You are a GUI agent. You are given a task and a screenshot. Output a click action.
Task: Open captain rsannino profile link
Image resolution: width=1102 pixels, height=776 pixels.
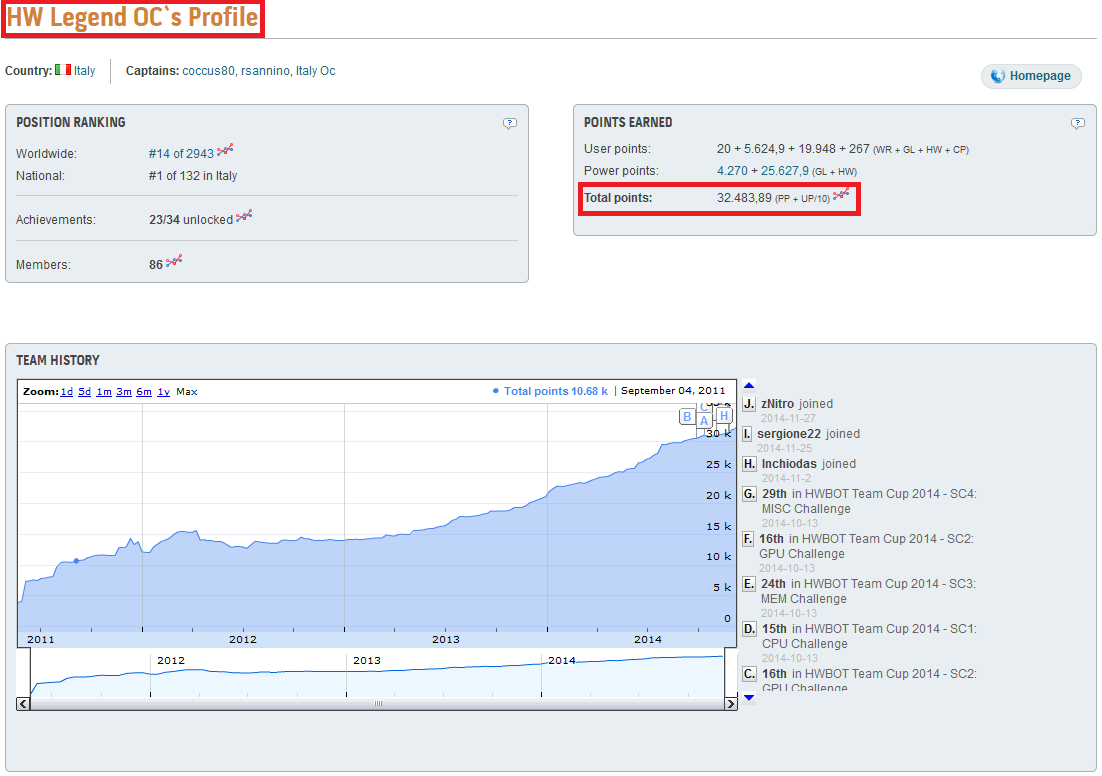point(265,71)
